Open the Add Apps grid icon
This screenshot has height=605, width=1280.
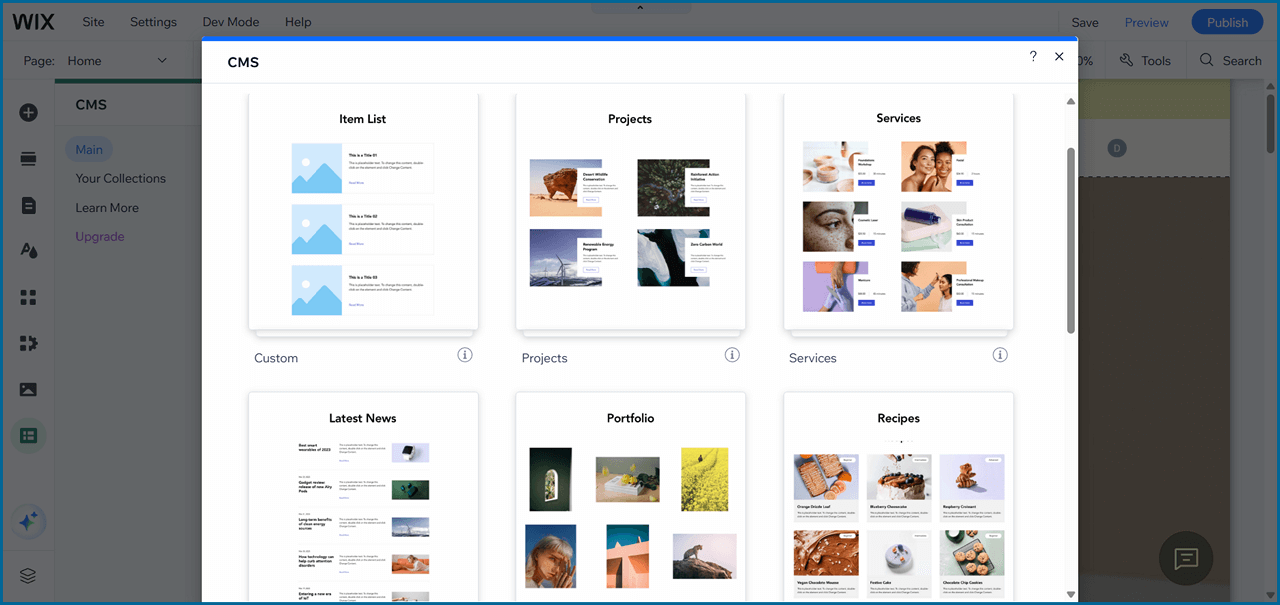click(28, 297)
